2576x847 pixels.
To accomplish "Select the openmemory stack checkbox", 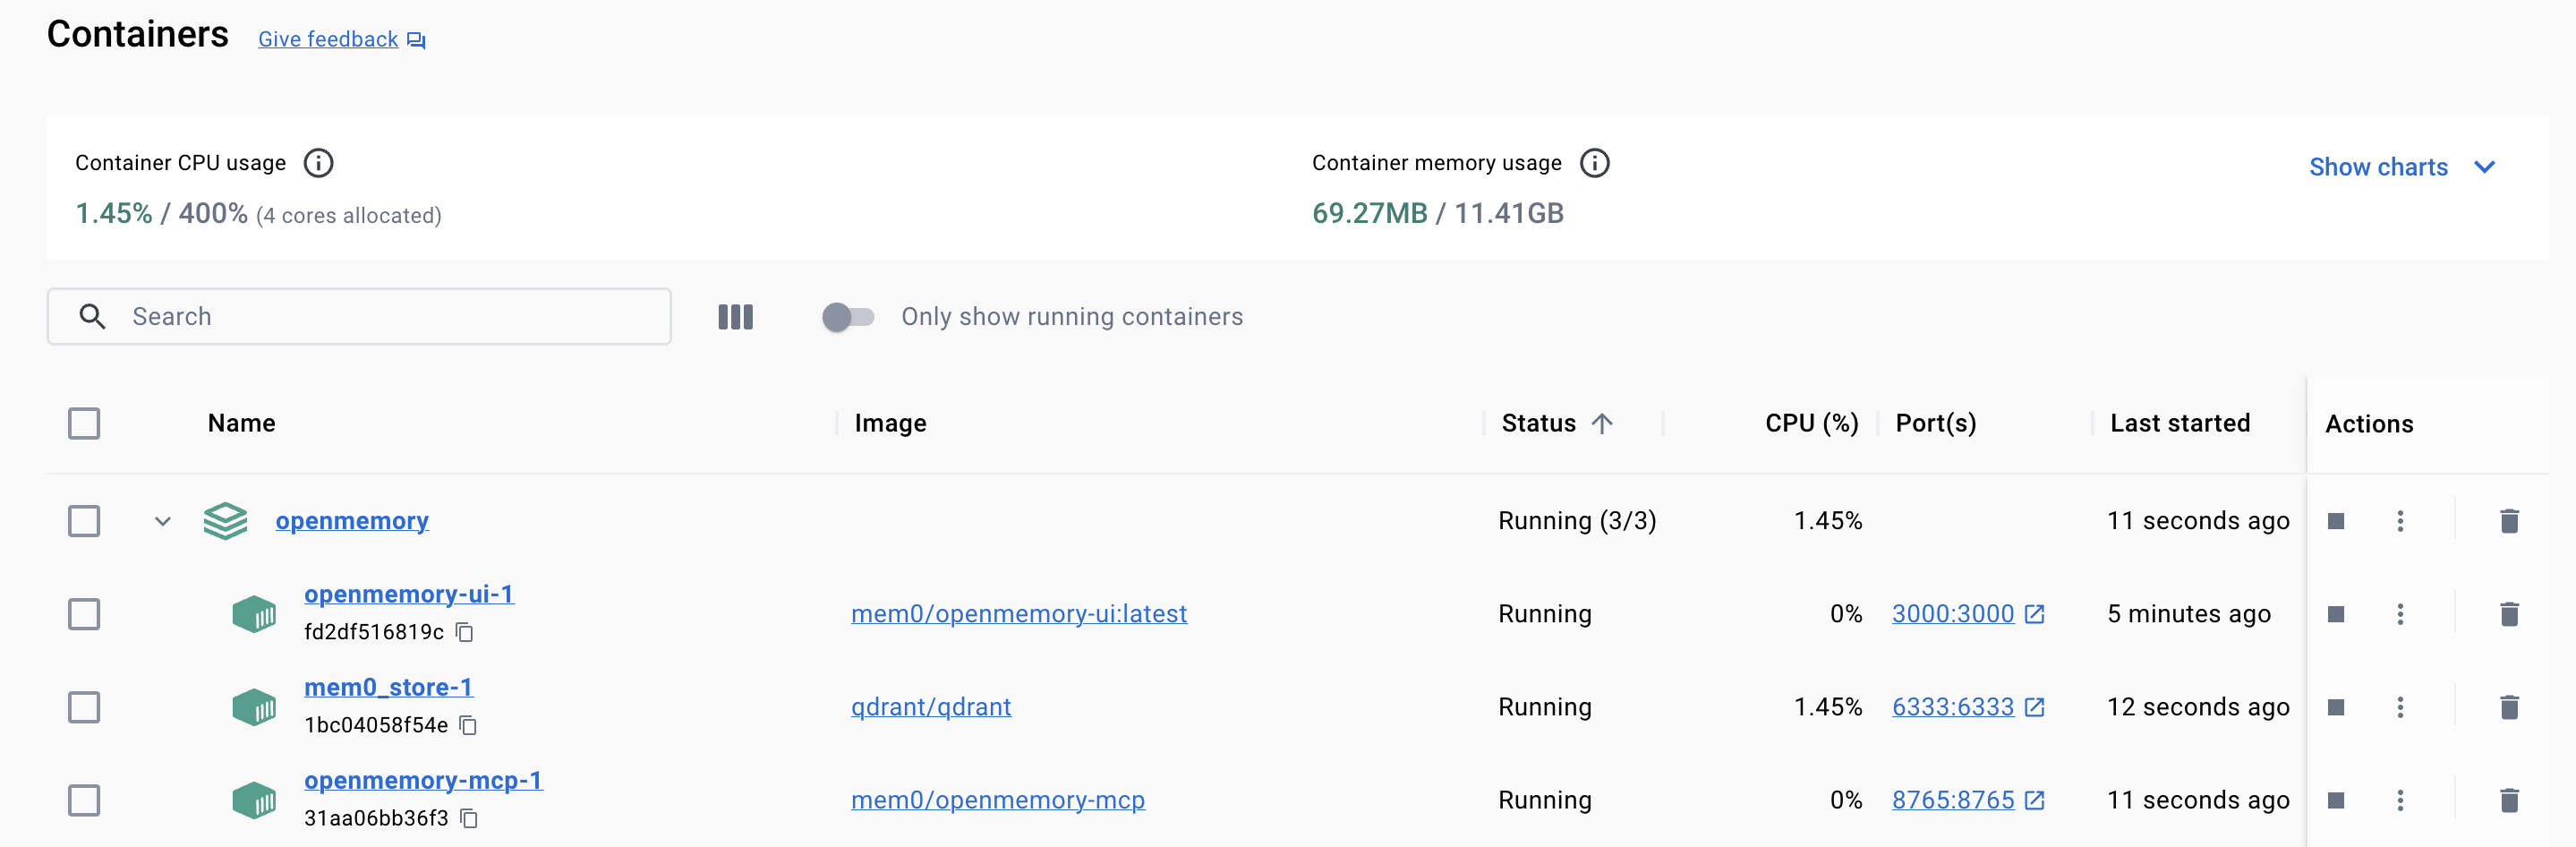I will coord(84,521).
